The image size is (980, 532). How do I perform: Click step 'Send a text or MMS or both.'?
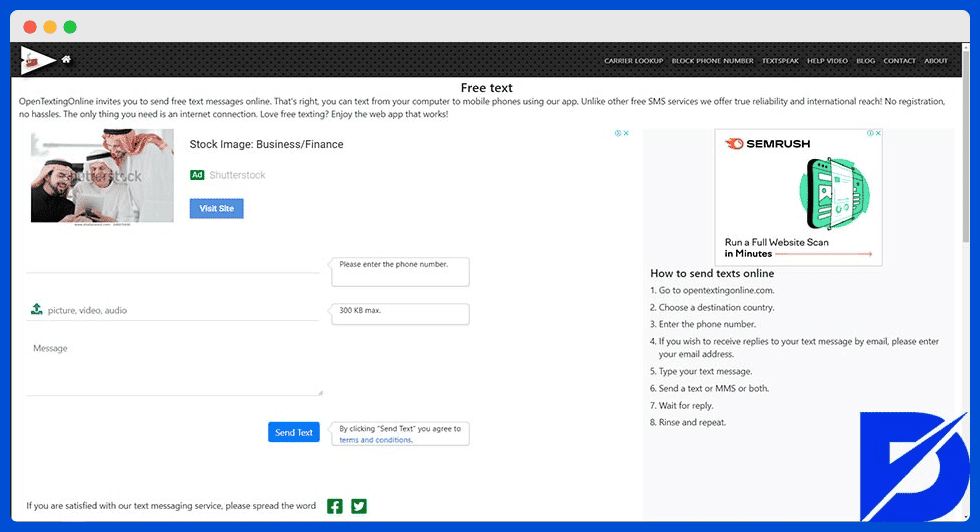click(714, 388)
